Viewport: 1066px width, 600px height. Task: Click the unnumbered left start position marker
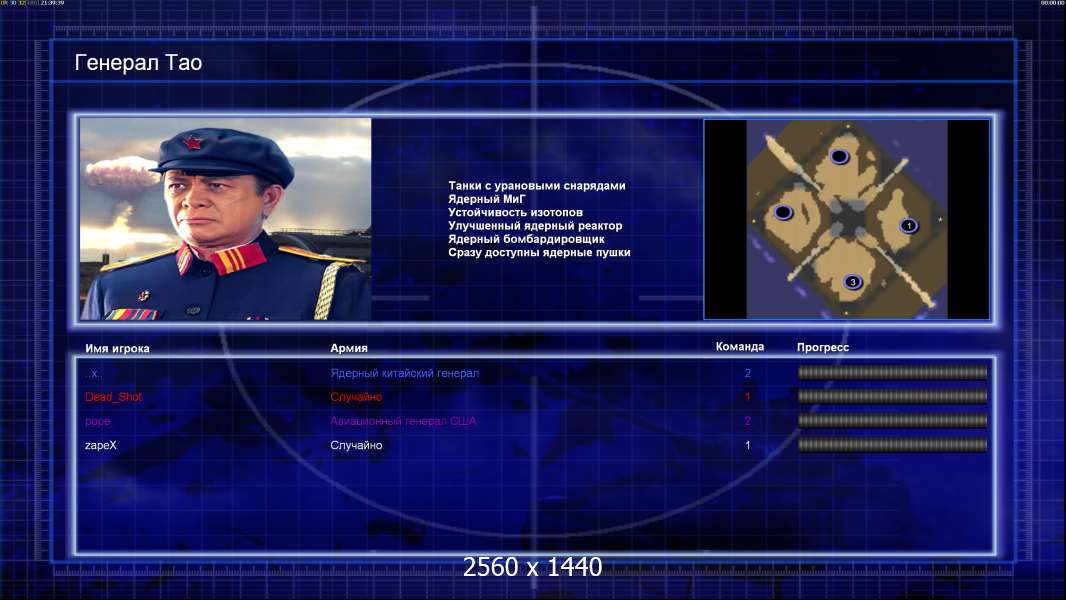point(783,213)
